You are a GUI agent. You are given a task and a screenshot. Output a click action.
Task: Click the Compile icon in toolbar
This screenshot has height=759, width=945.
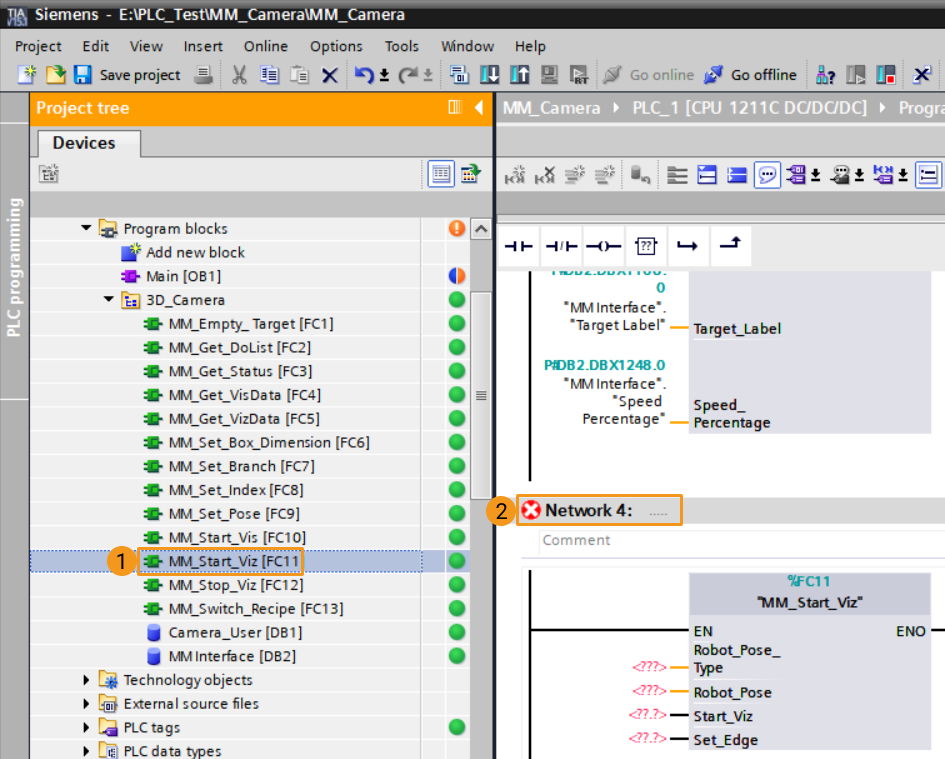[x=460, y=75]
